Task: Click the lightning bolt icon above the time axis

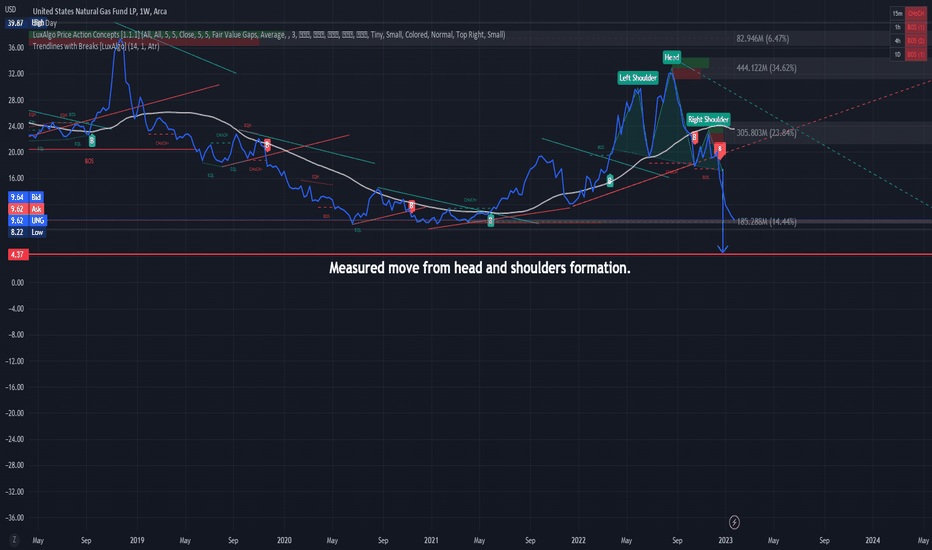Action: [x=734, y=522]
